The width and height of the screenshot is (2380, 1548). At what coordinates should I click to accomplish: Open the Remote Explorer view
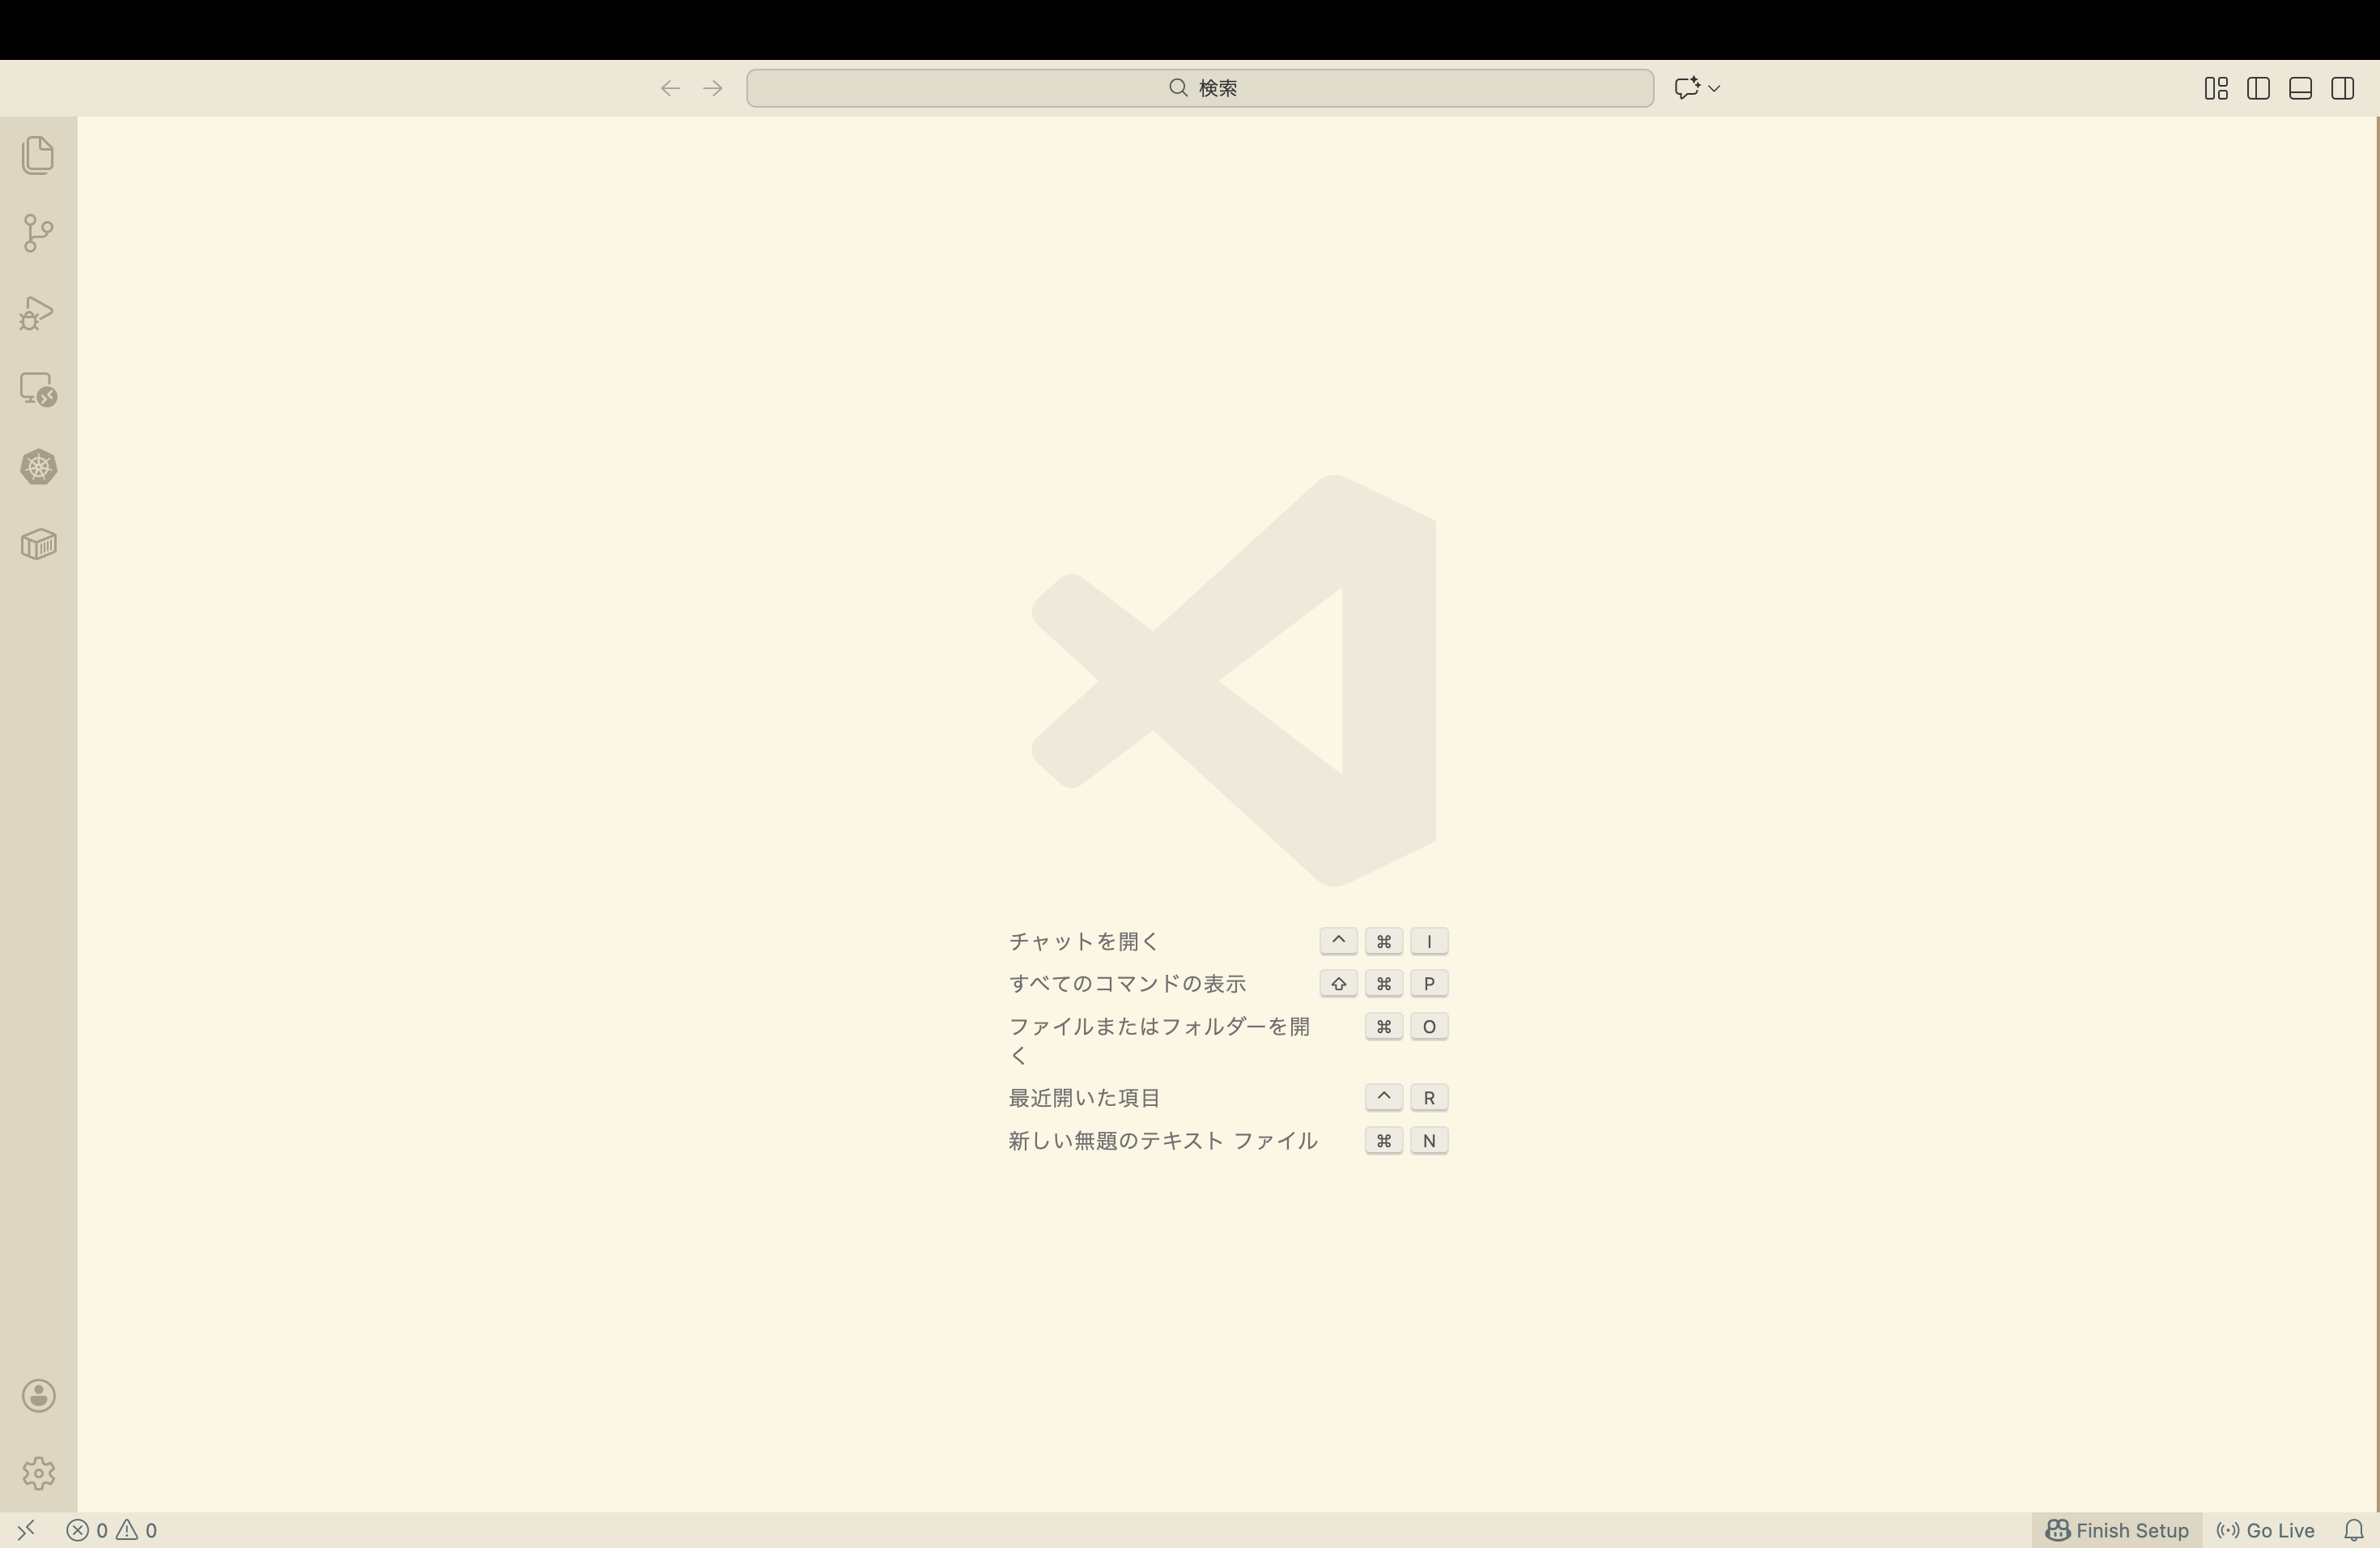tap(38, 389)
